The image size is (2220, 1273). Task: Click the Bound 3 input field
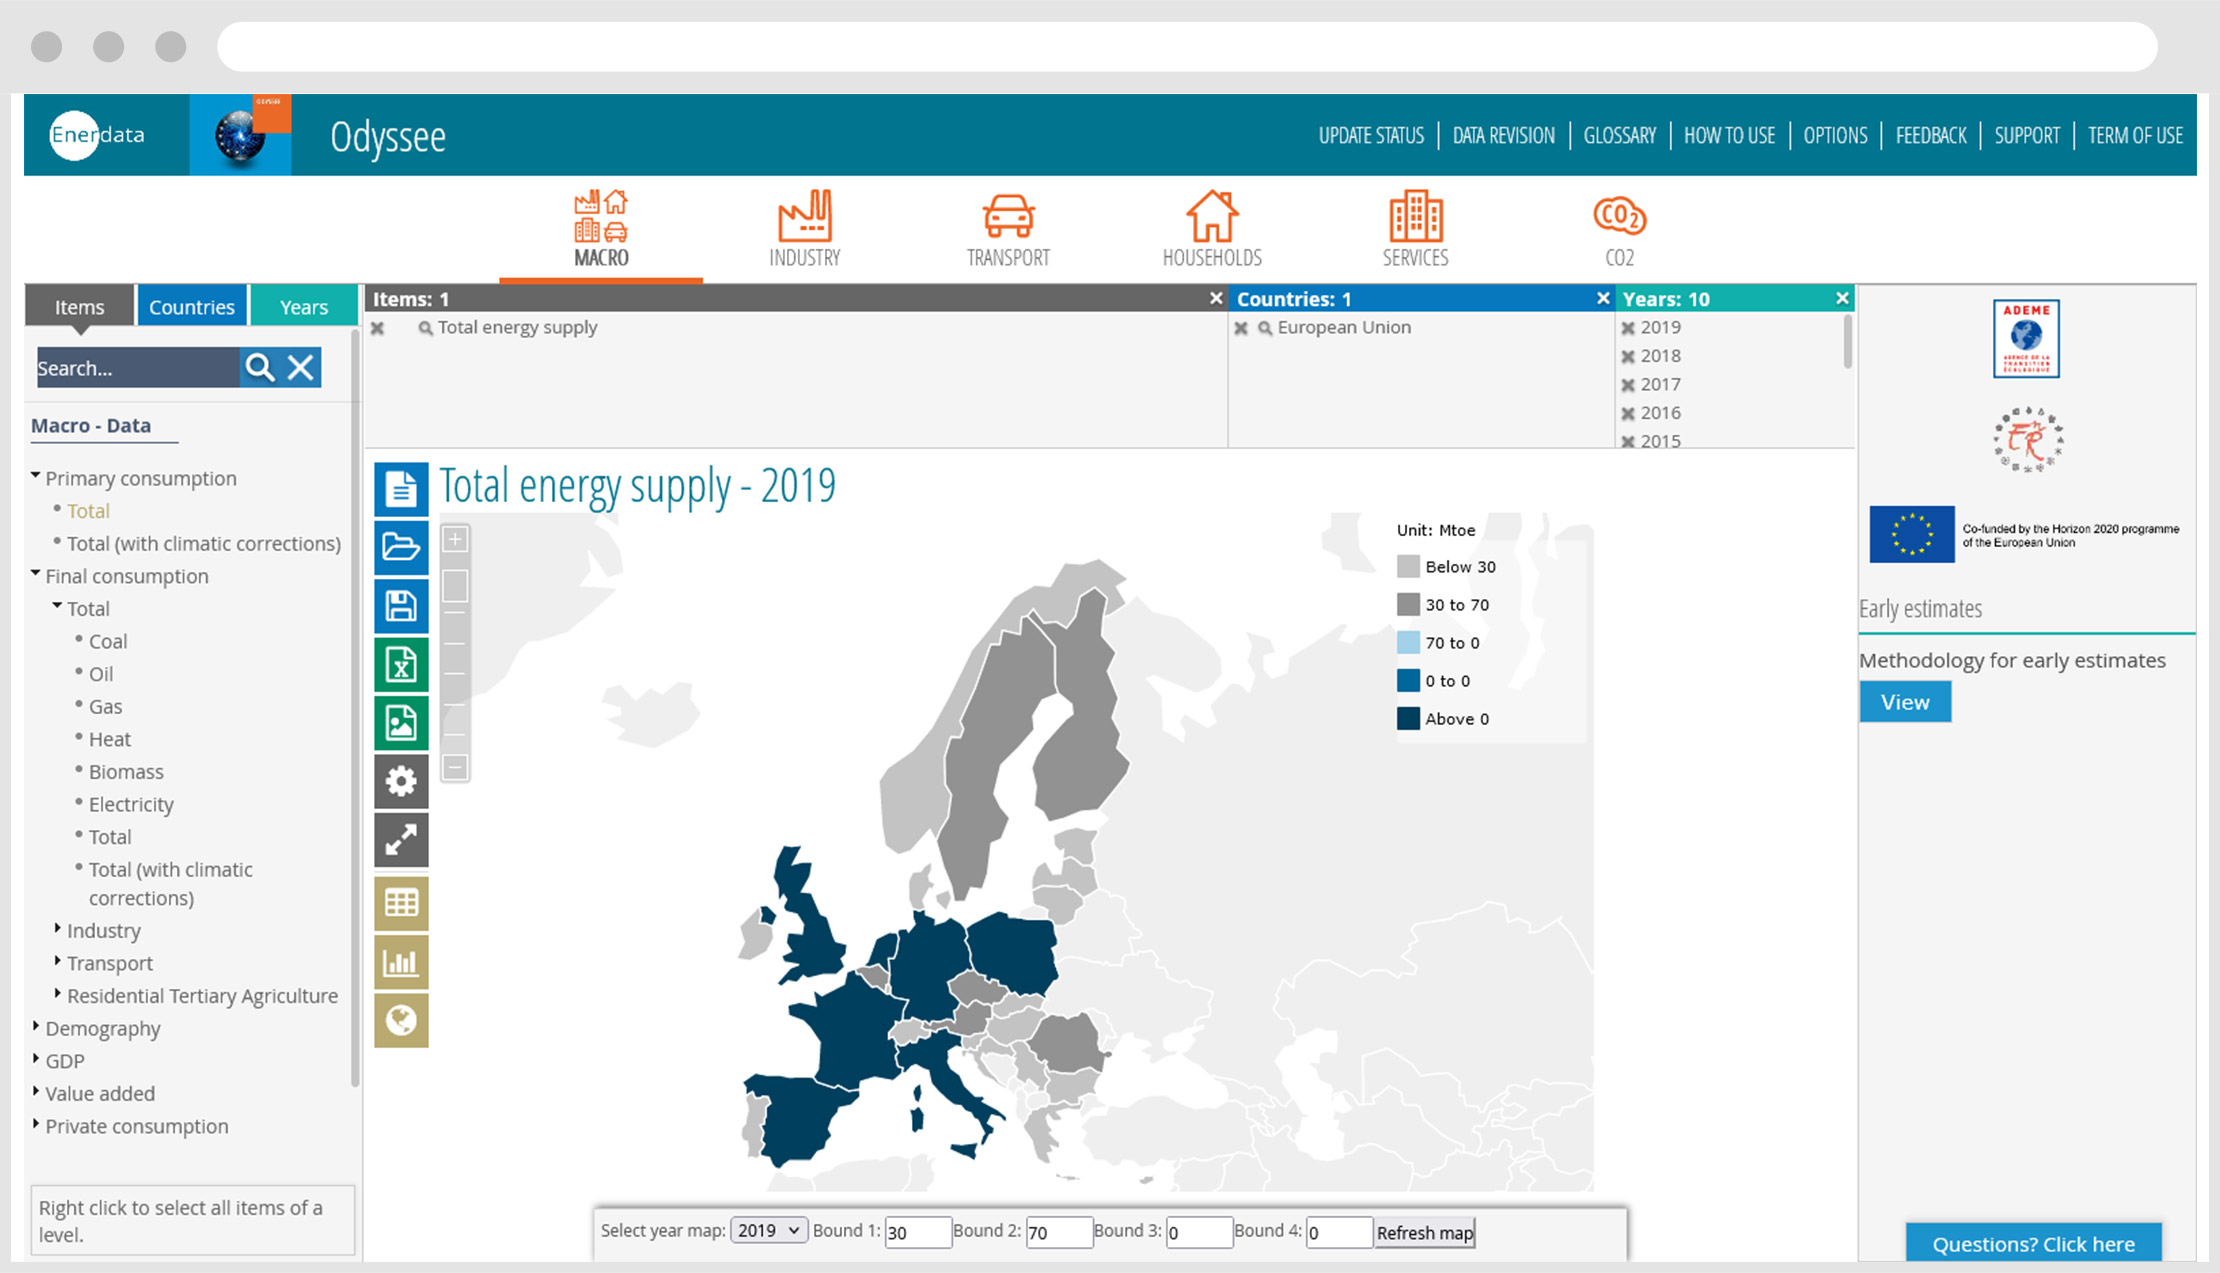click(x=1198, y=1232)
